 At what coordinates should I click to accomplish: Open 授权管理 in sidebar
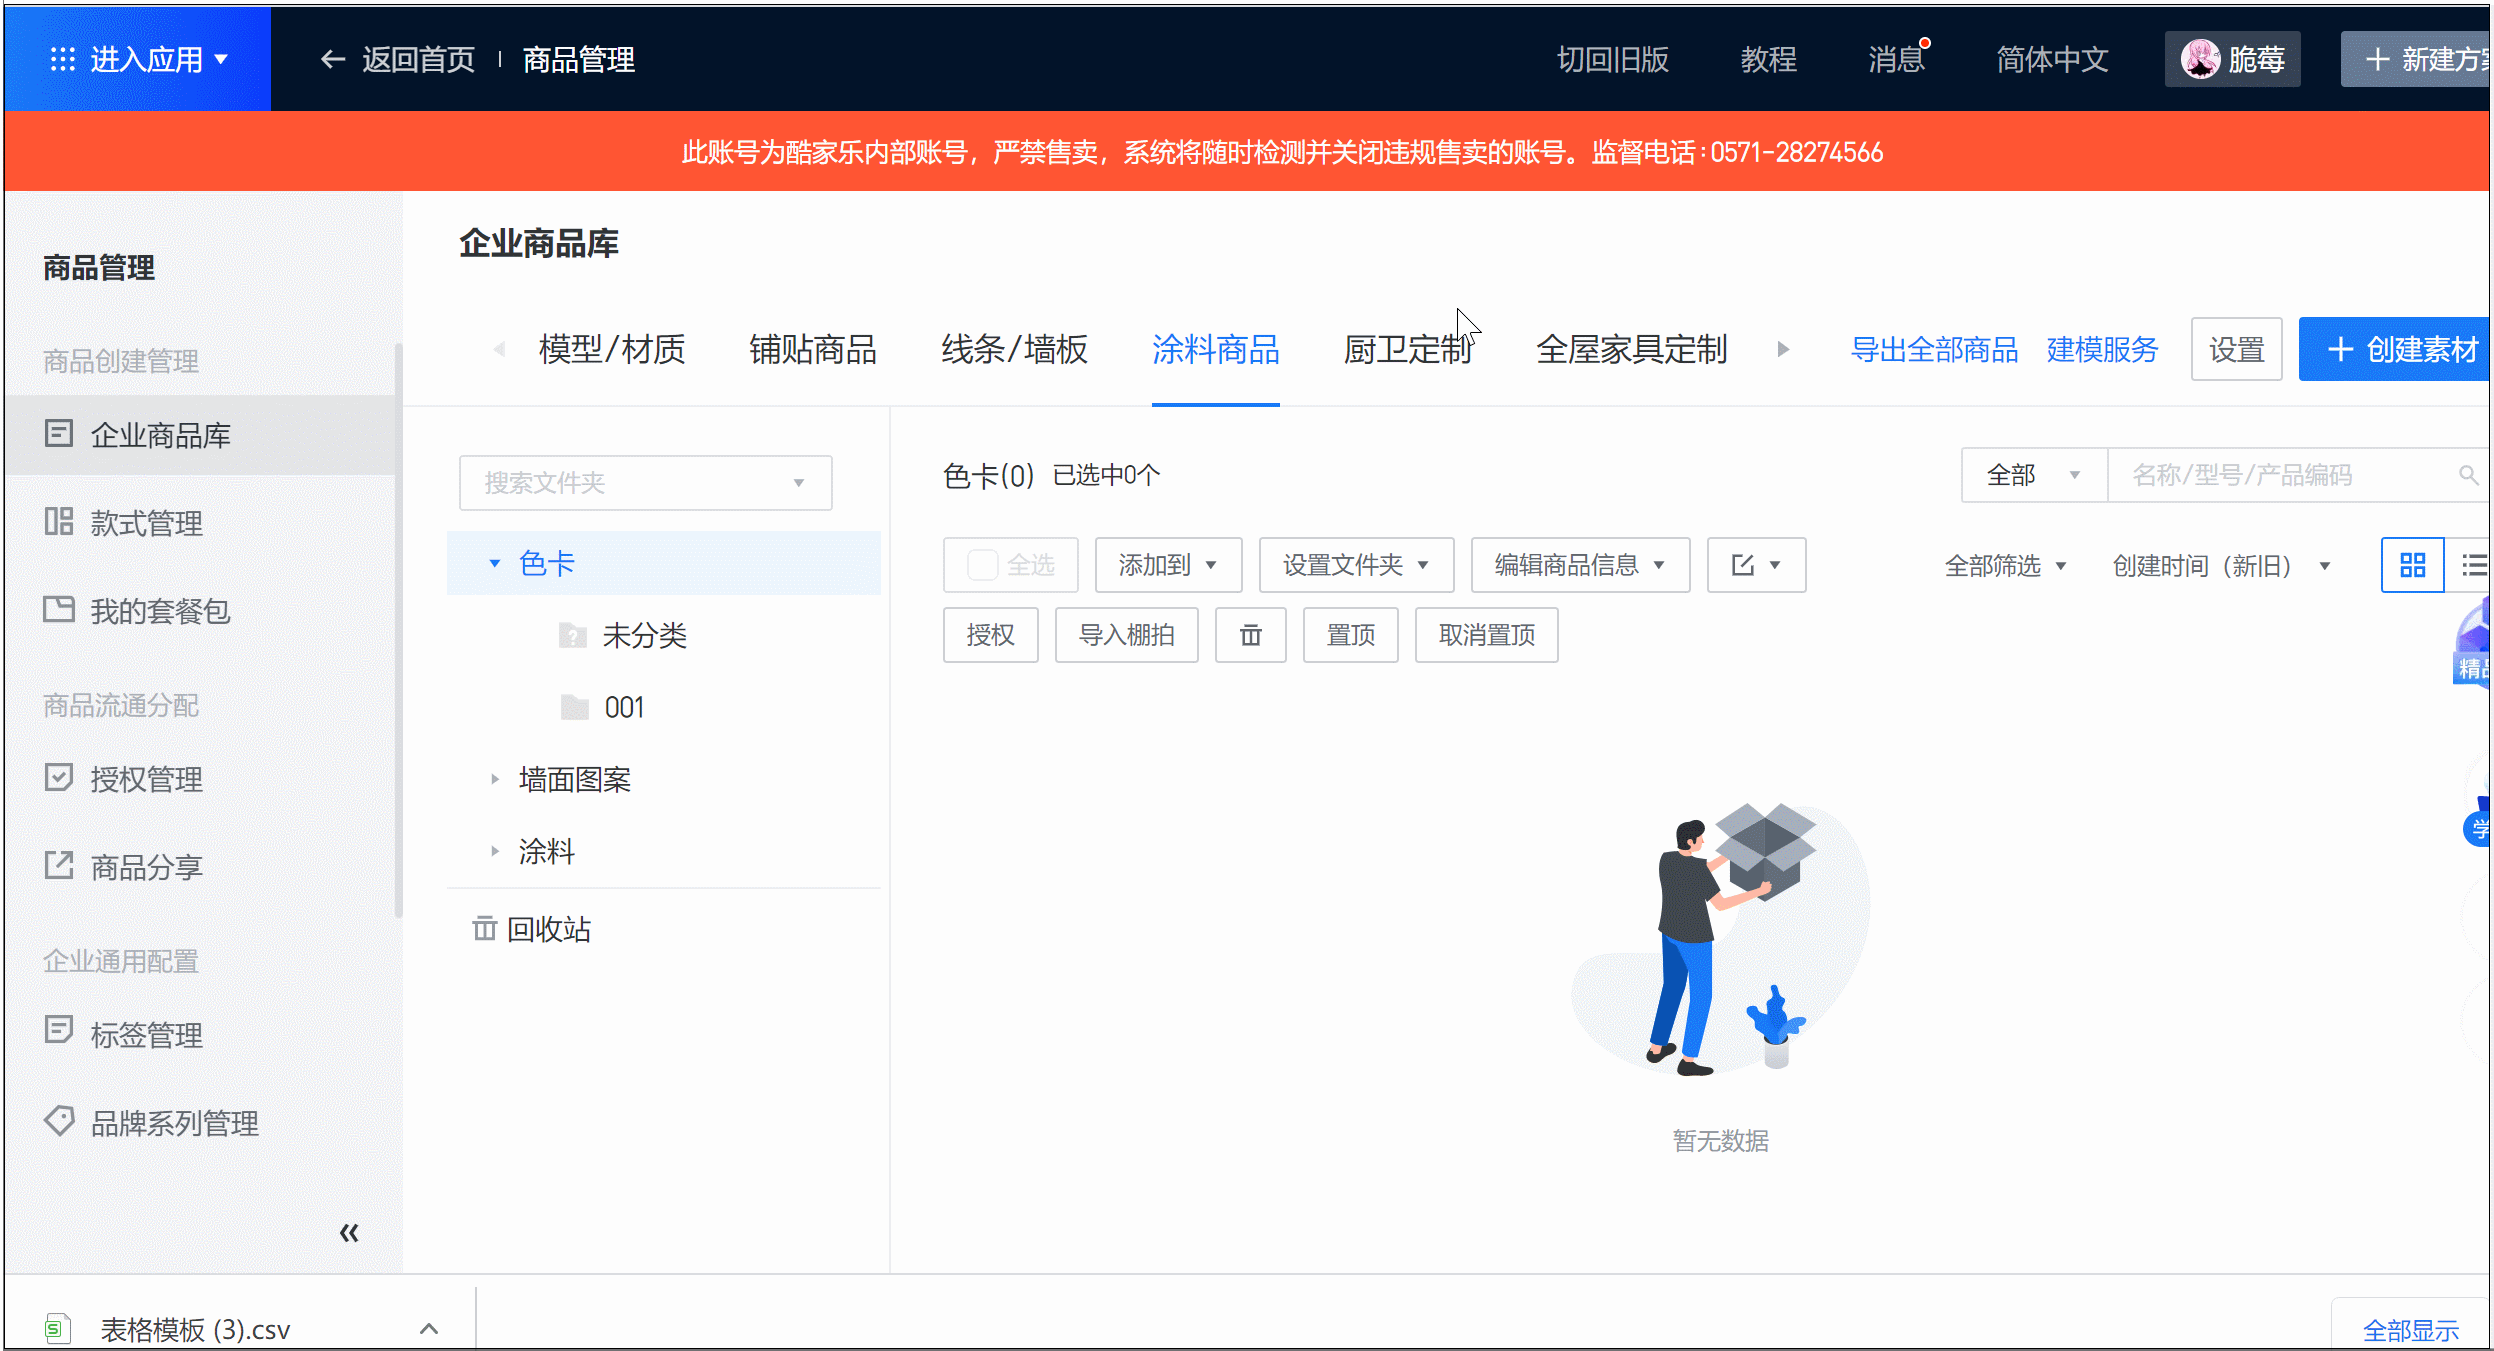pos(146,779)
